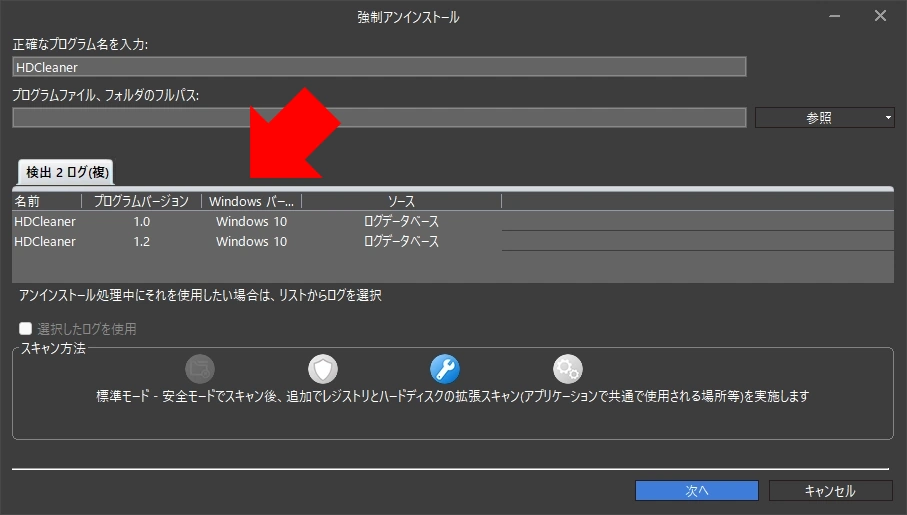Image resolution: width=907 pixels, height=515 pixels.
Task: Click ログデータベース in the version 1.0 row
Action: [x=401, y=222]
